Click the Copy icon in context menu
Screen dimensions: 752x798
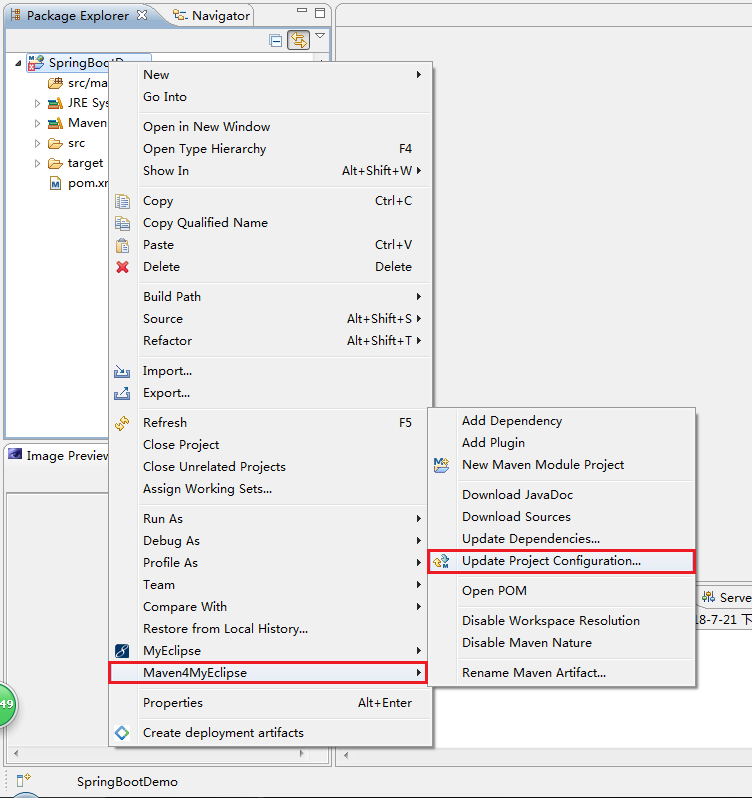click(122, 201)
